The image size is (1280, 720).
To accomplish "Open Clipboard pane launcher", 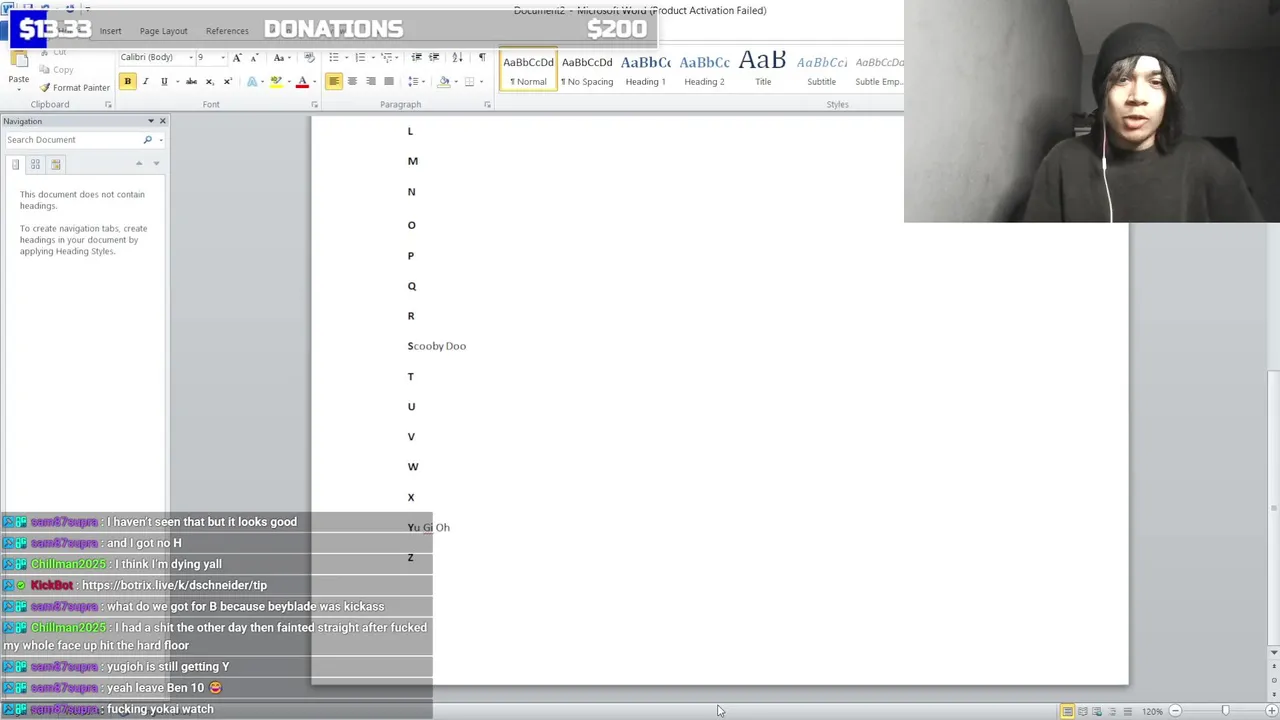I will (x=108, y=105).
